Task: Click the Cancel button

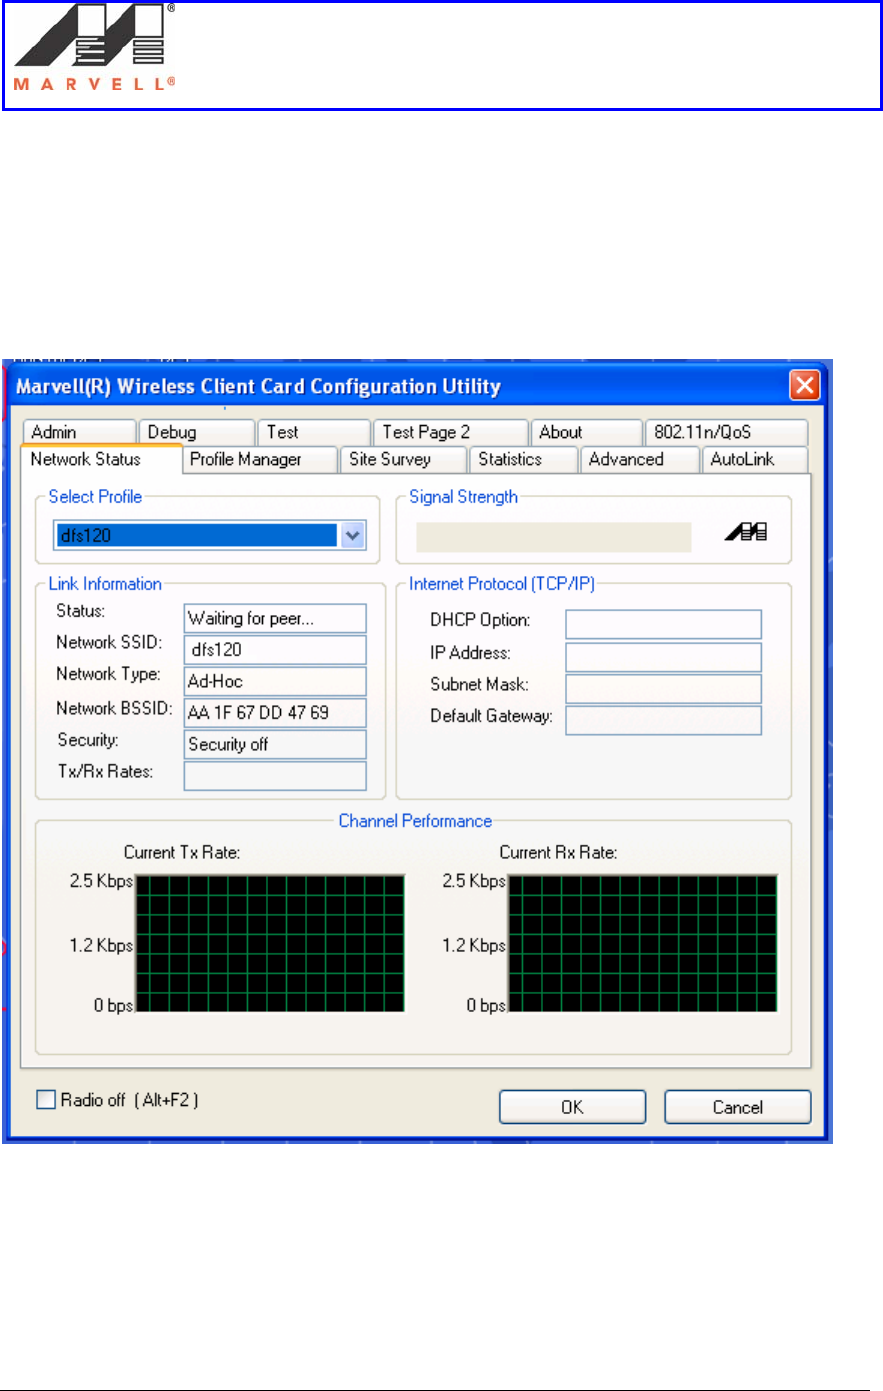Action: (x=737, y=1107)
